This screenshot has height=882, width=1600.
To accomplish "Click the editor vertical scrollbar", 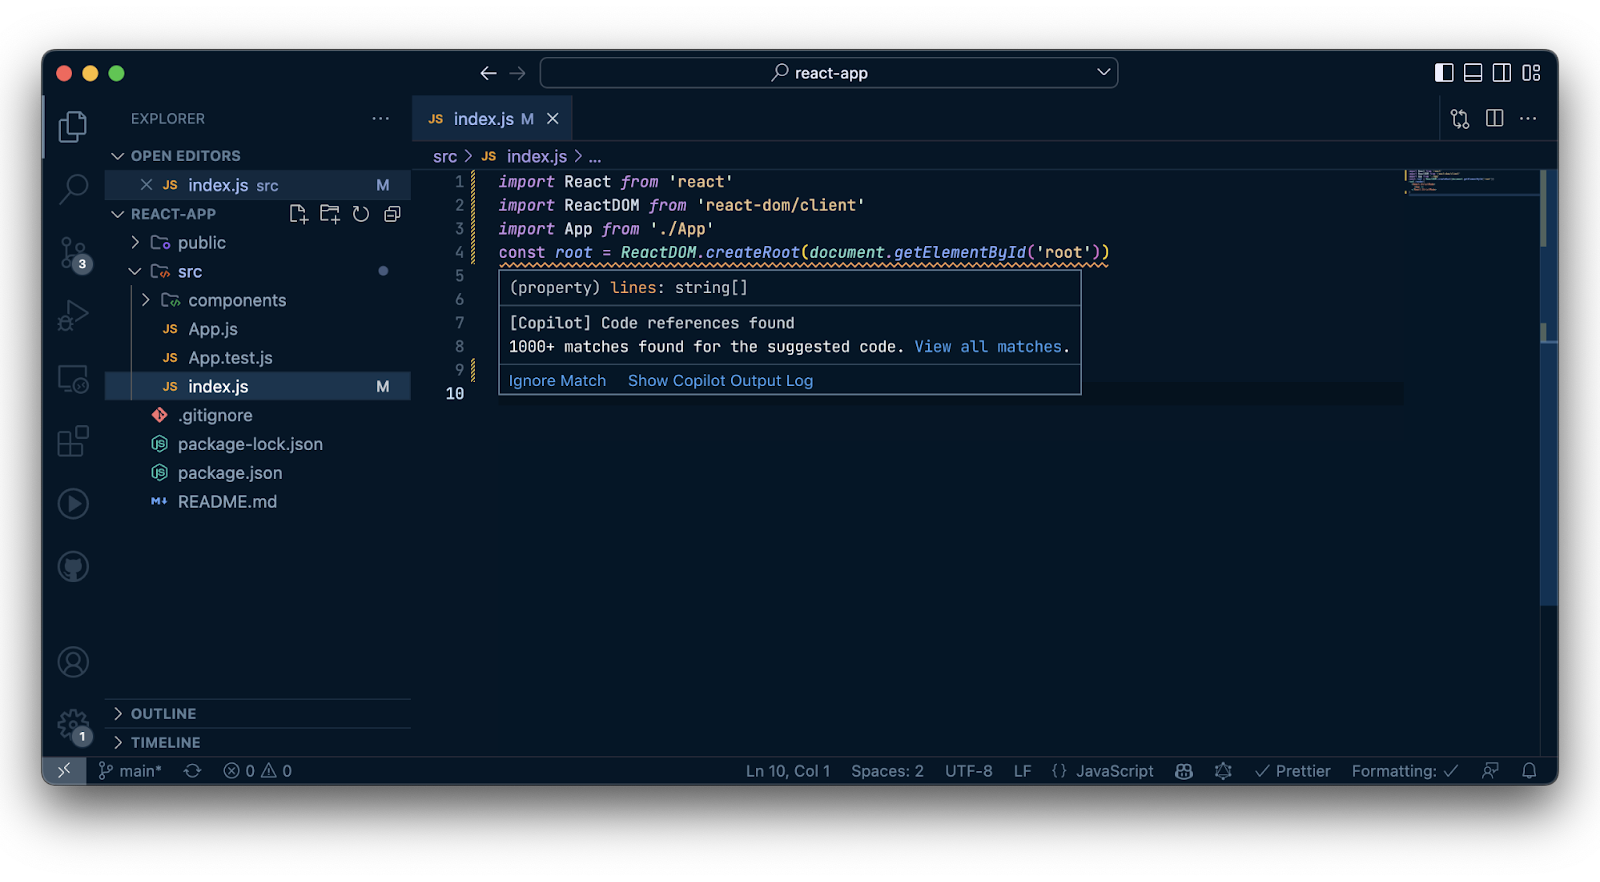I will click(x=1548, y=400).
